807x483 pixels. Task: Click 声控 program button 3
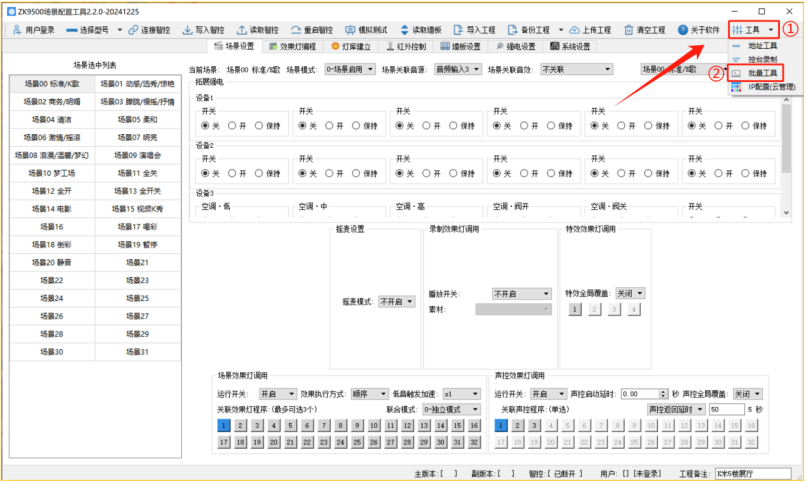coord(534,425)
